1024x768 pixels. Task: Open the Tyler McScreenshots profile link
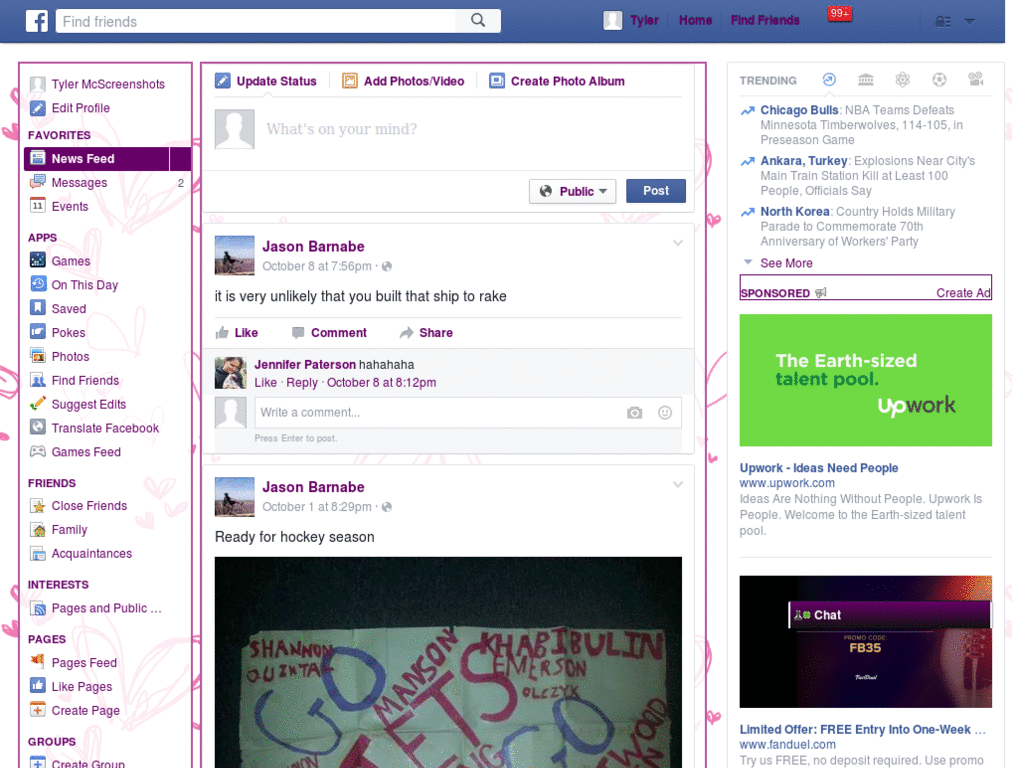[x=108, y=84]
